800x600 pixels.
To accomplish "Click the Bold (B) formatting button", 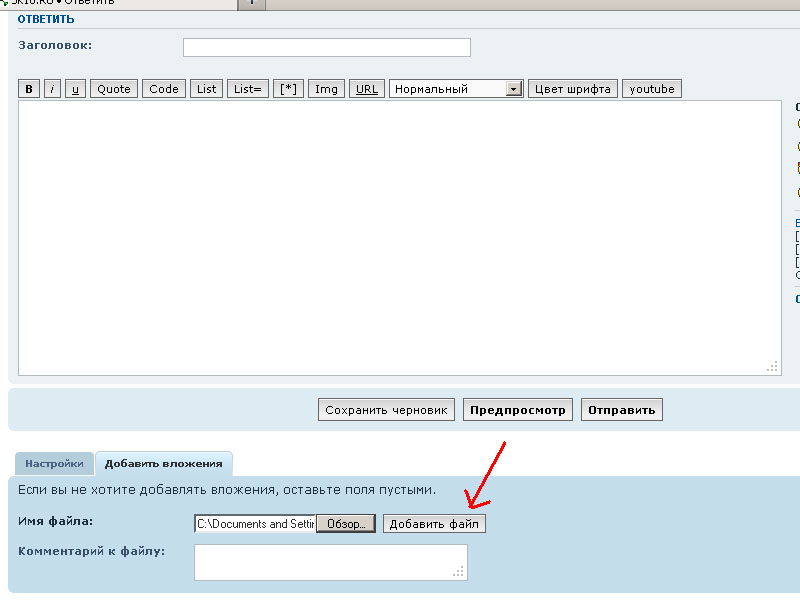I will point(29,89).
